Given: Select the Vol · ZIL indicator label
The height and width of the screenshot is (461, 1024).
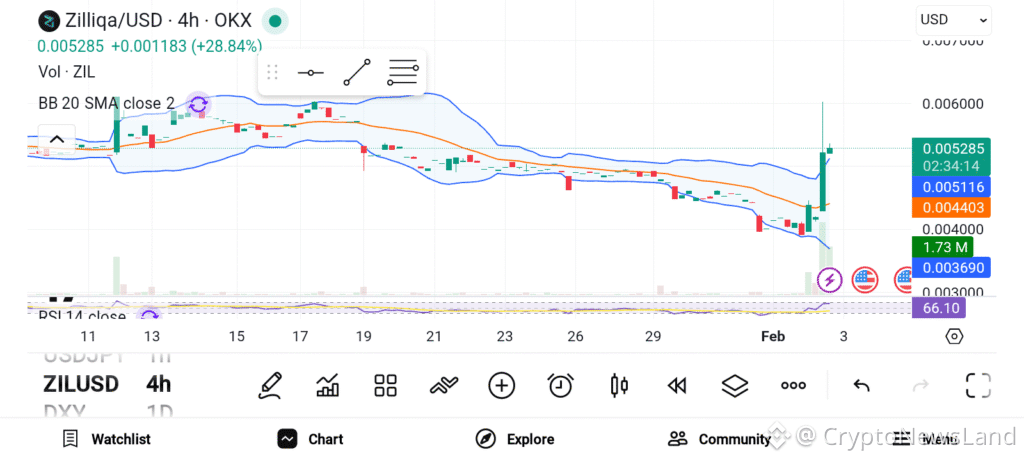Looking at the screenshot, I should pyautogui.click(x=67, y=71).
